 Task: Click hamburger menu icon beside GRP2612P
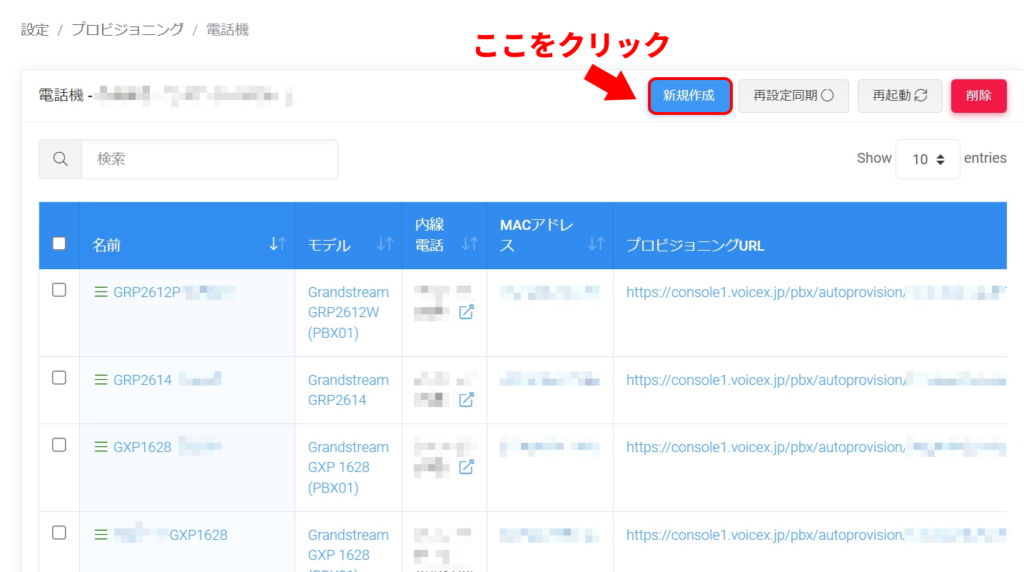point(100,292)
